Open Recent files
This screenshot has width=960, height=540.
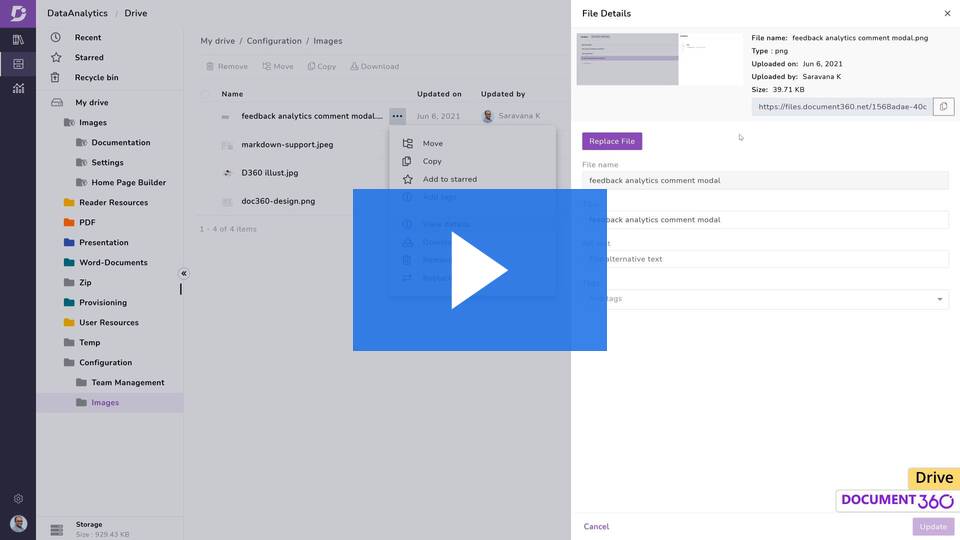pos(88,37)
